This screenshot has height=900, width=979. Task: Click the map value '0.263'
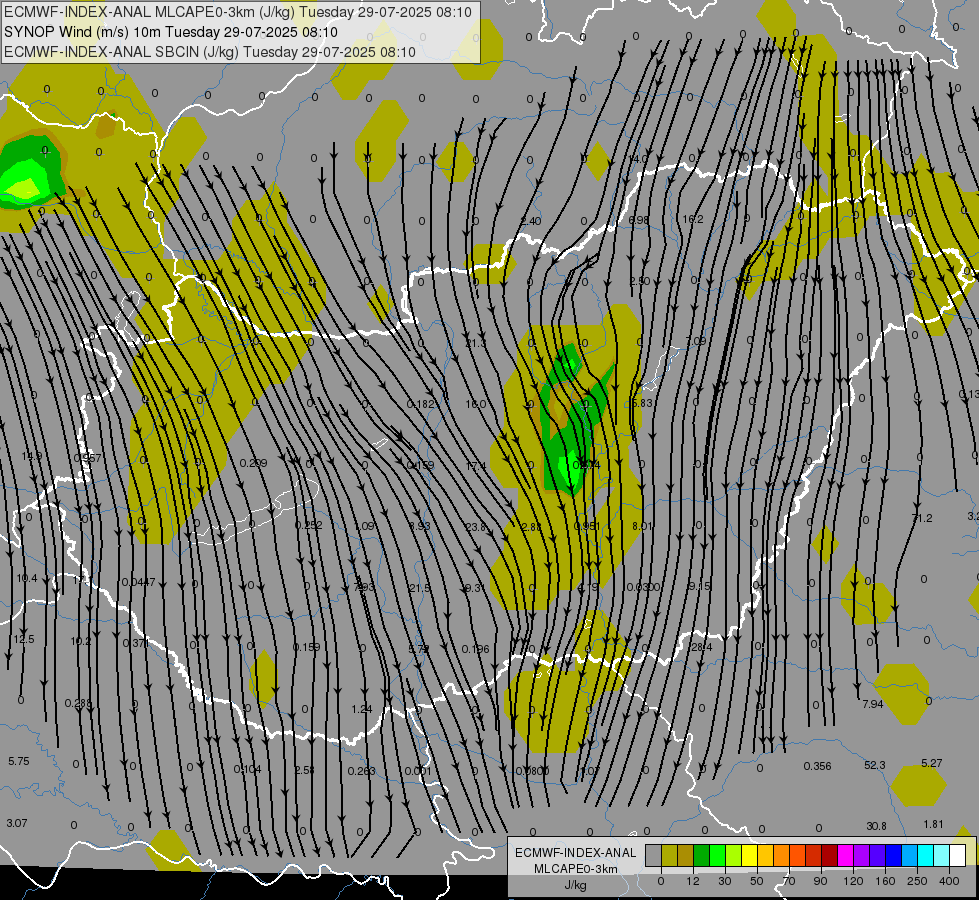click(362, 771)
